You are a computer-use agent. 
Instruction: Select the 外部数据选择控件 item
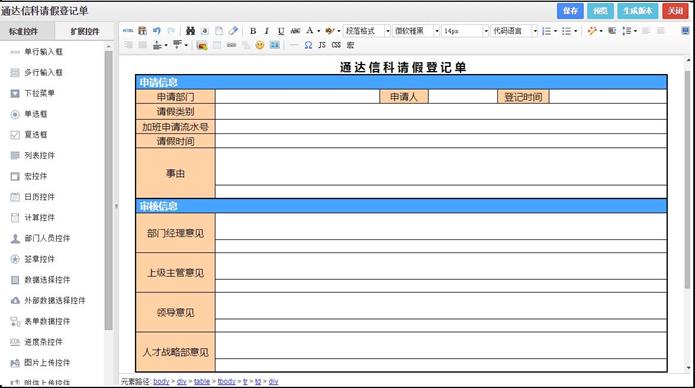pyautogui.click(x=54, y=300)
